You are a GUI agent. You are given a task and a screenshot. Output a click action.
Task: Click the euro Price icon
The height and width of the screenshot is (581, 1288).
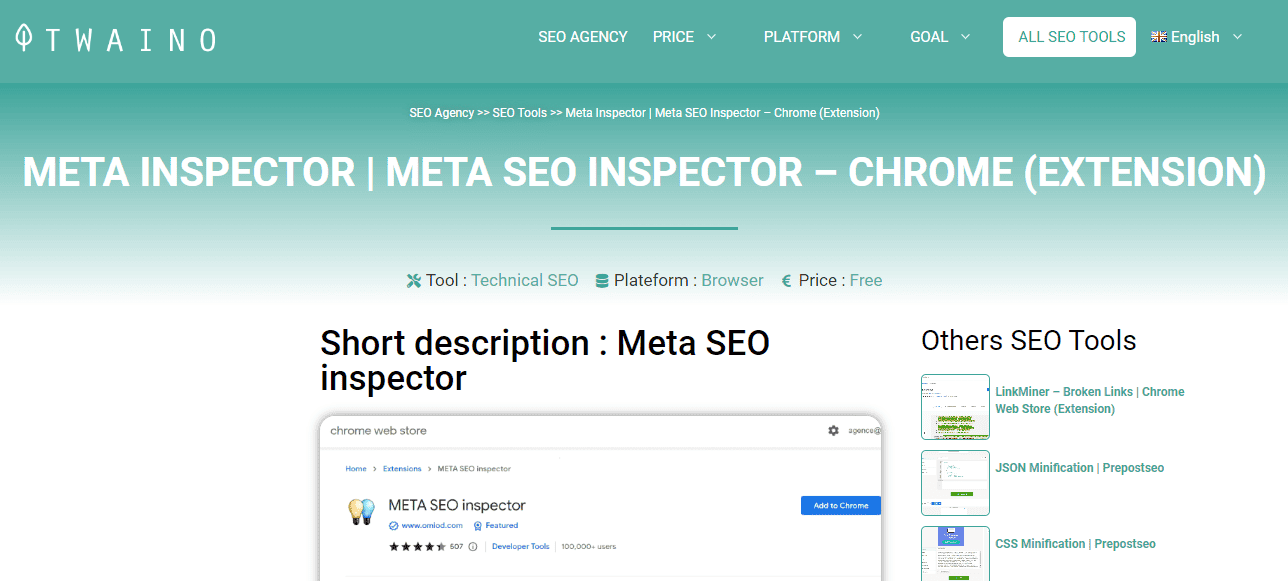pos(787,281)
